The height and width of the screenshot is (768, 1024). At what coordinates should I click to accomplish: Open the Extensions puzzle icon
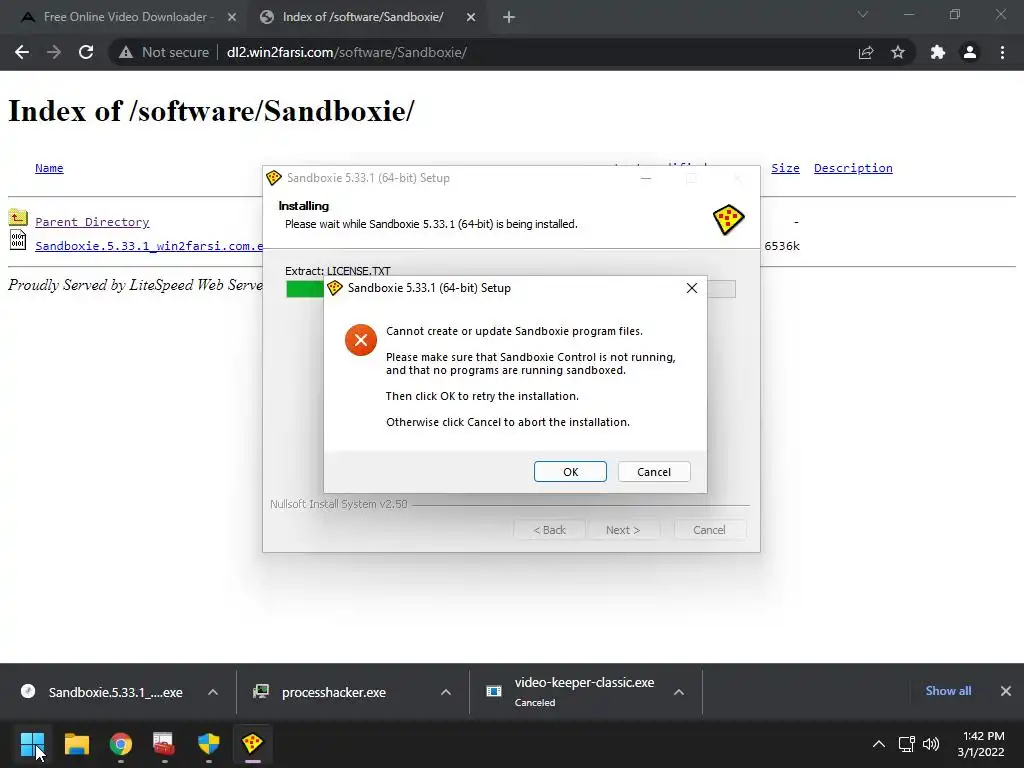coord(938,52)
